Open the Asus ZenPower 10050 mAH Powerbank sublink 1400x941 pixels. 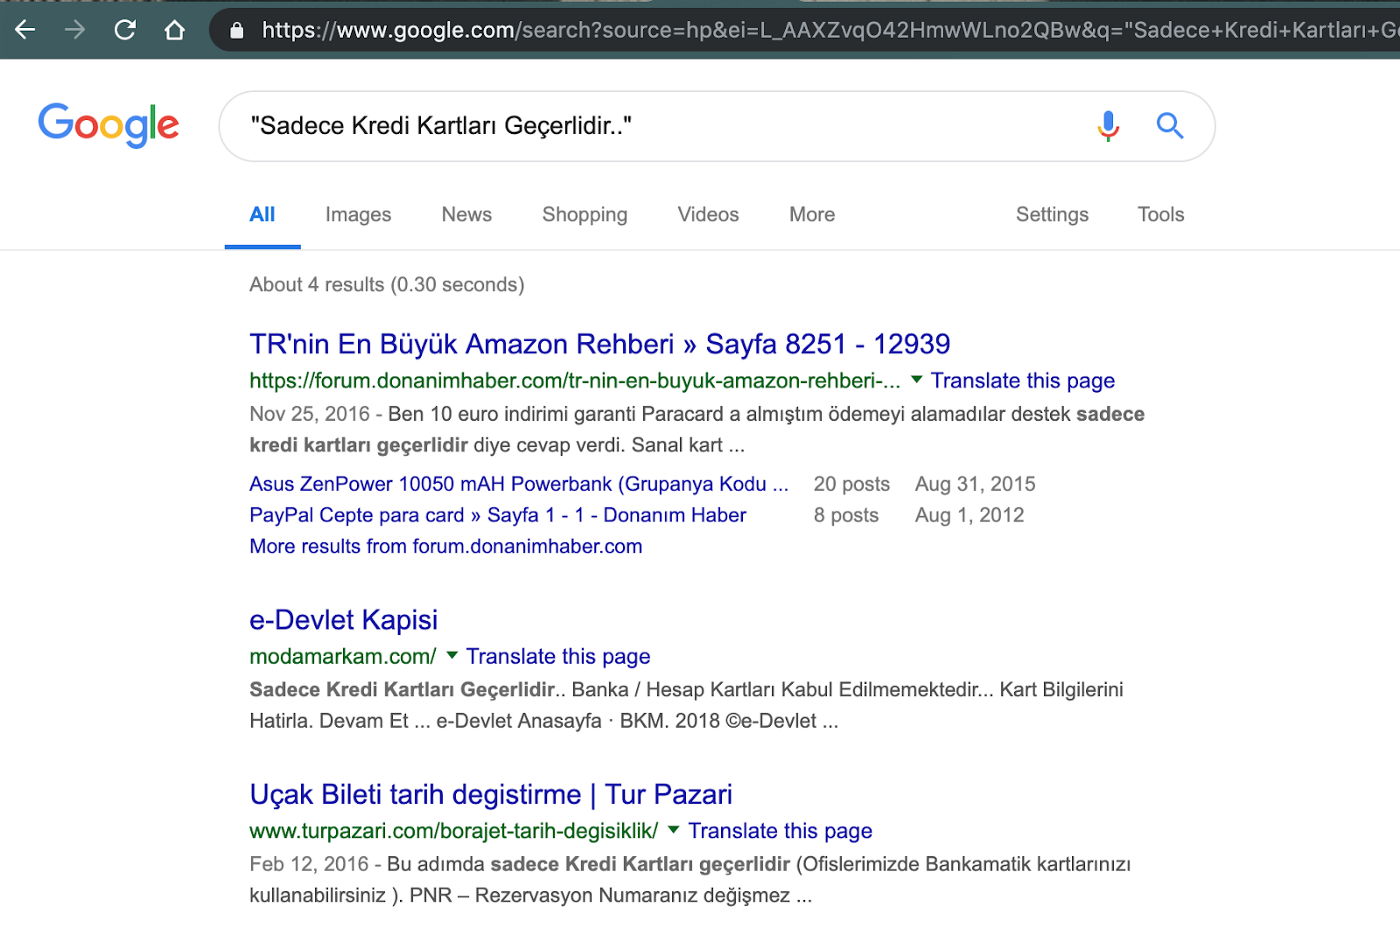coord(519,484)
